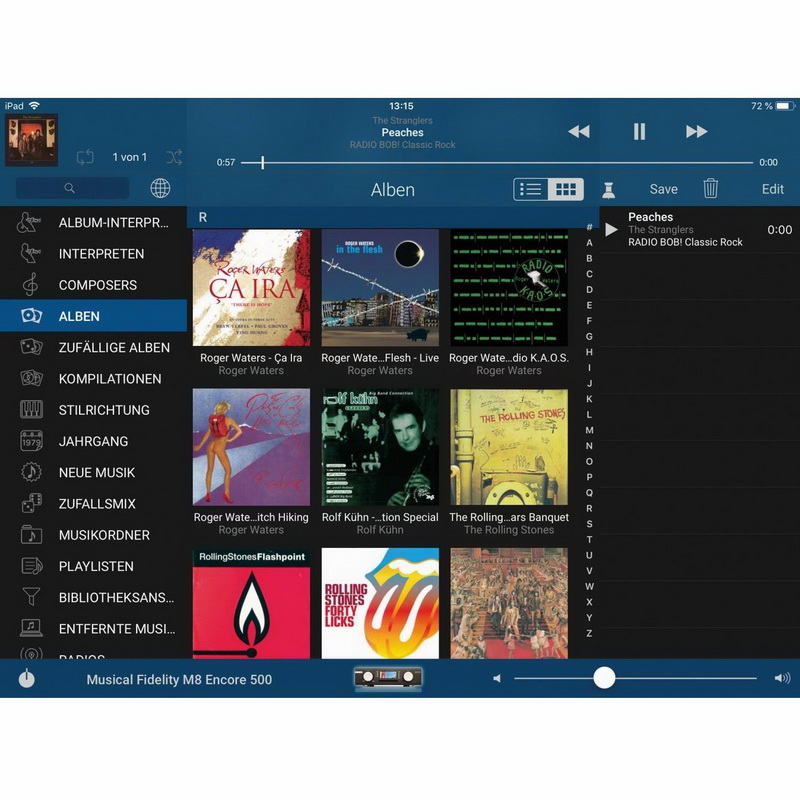
Task: Open the globe internet icon
Action: (x=160, y=188)
